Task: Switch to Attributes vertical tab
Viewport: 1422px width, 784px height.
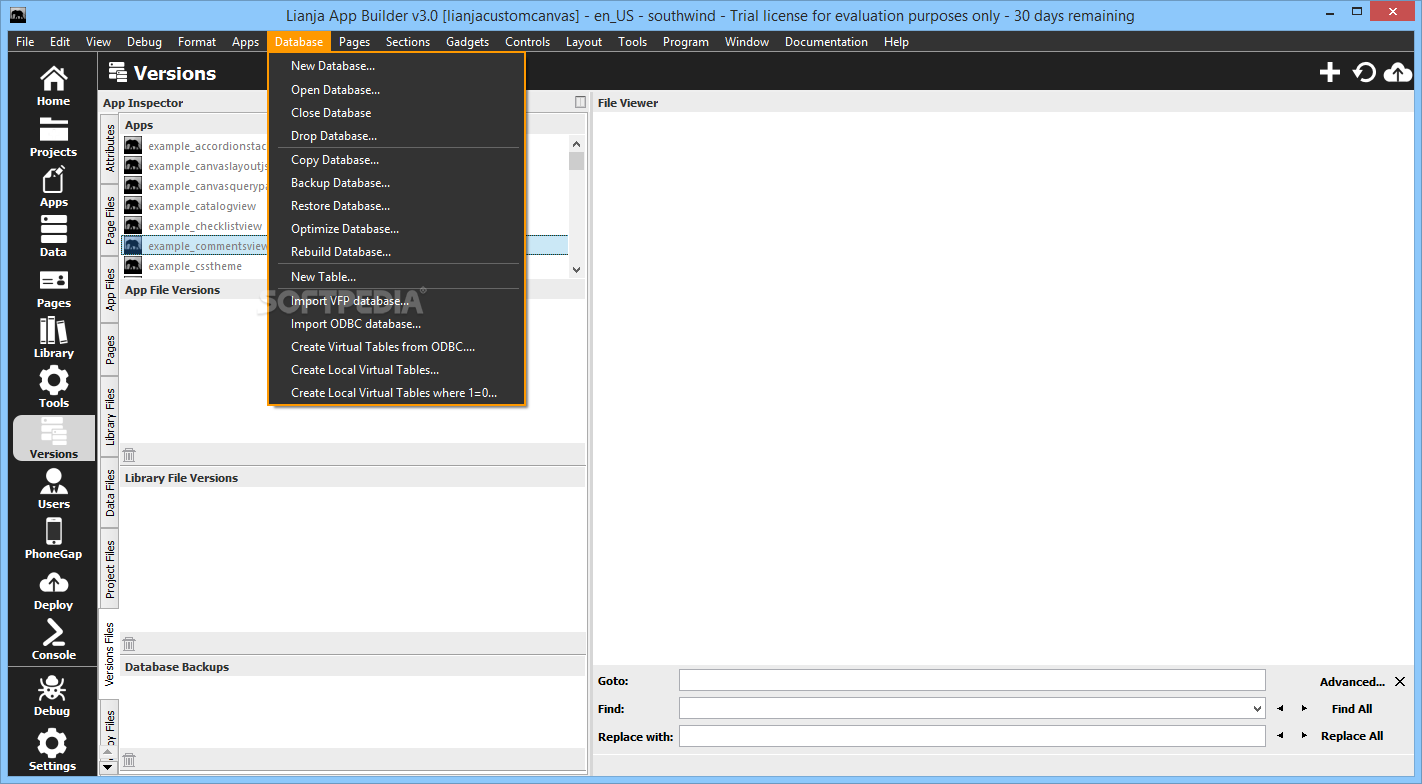Action: [110, 148]
